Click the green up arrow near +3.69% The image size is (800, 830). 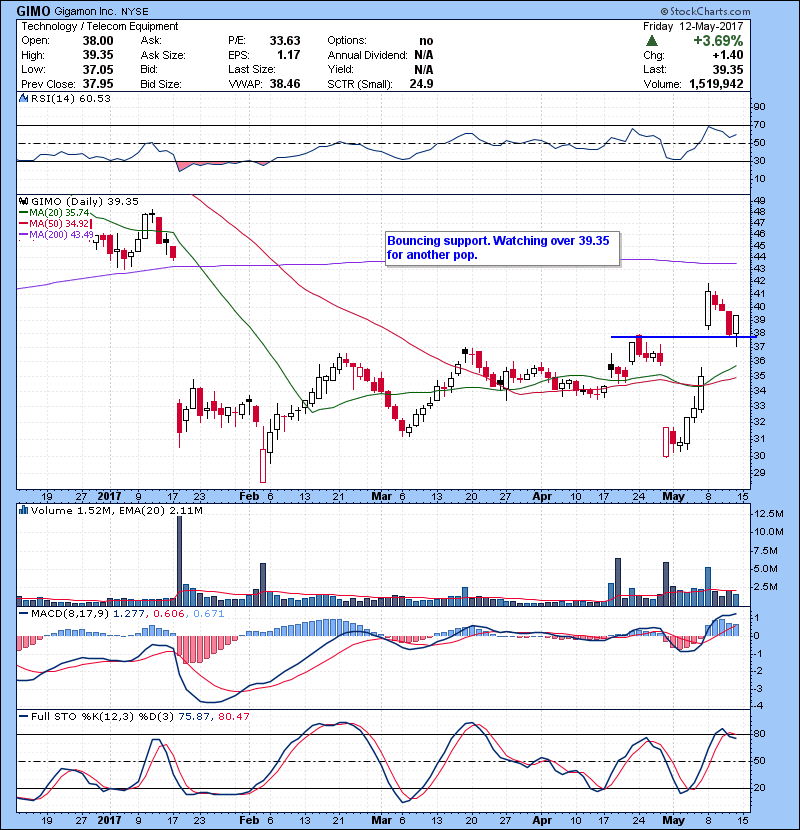click(652, 40)
